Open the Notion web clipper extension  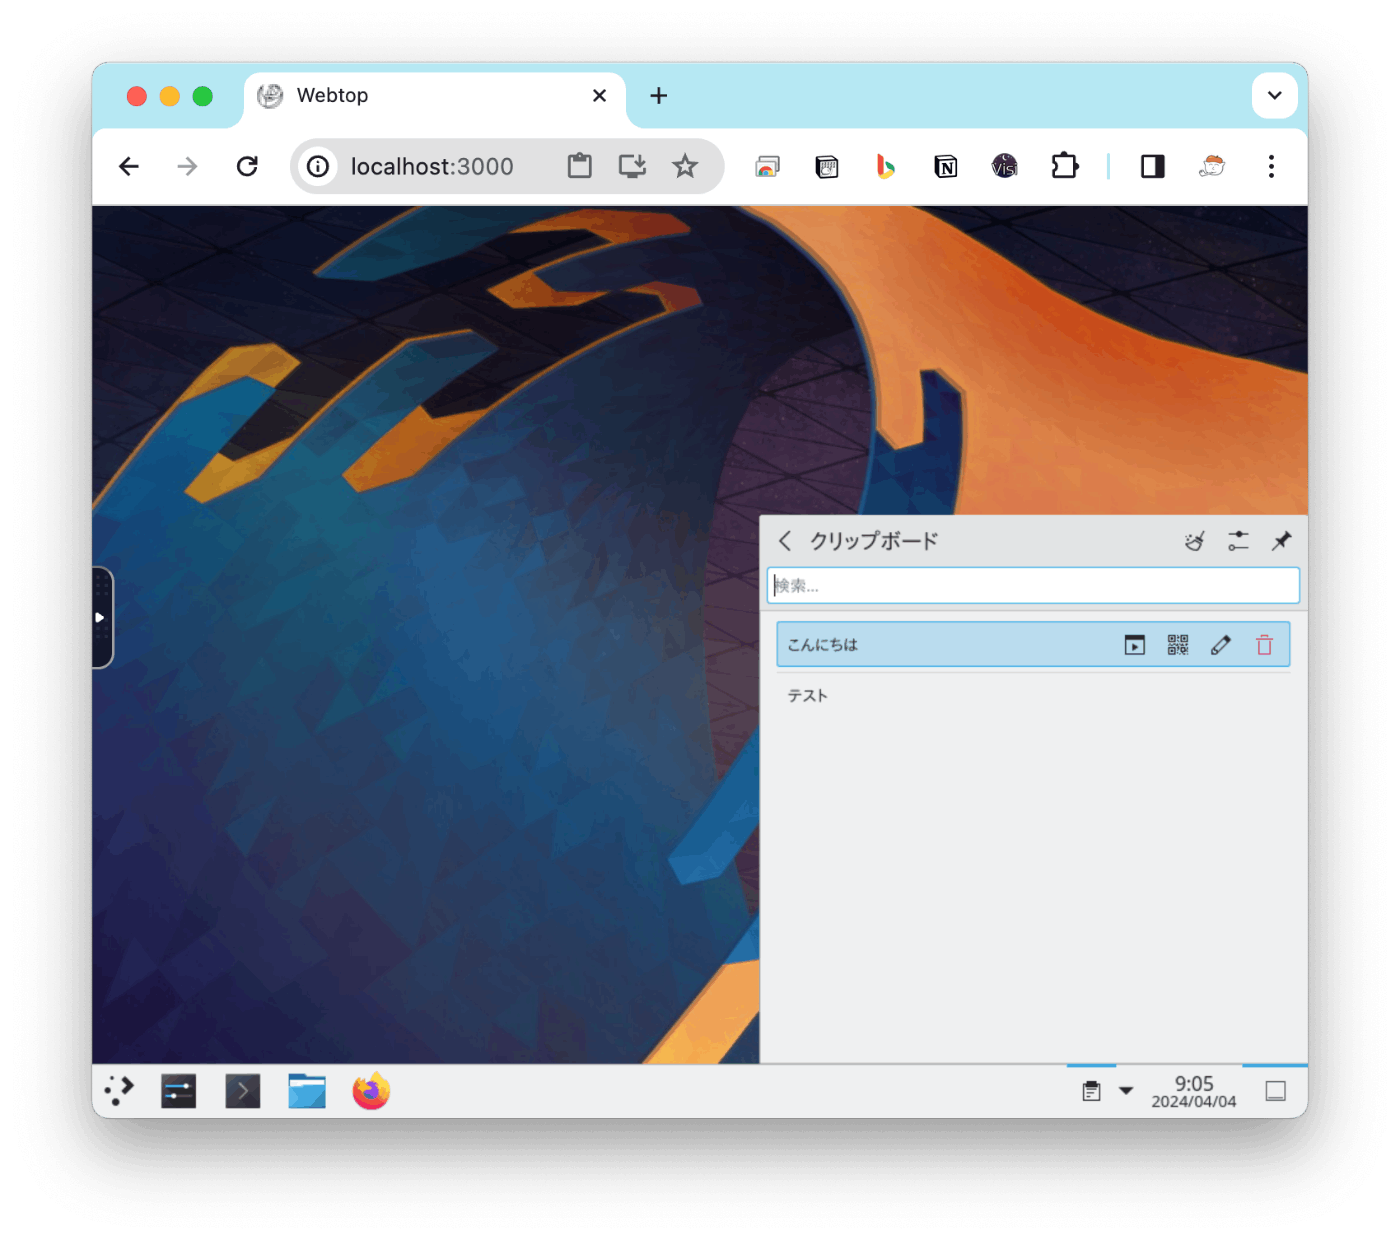(945, 167)
